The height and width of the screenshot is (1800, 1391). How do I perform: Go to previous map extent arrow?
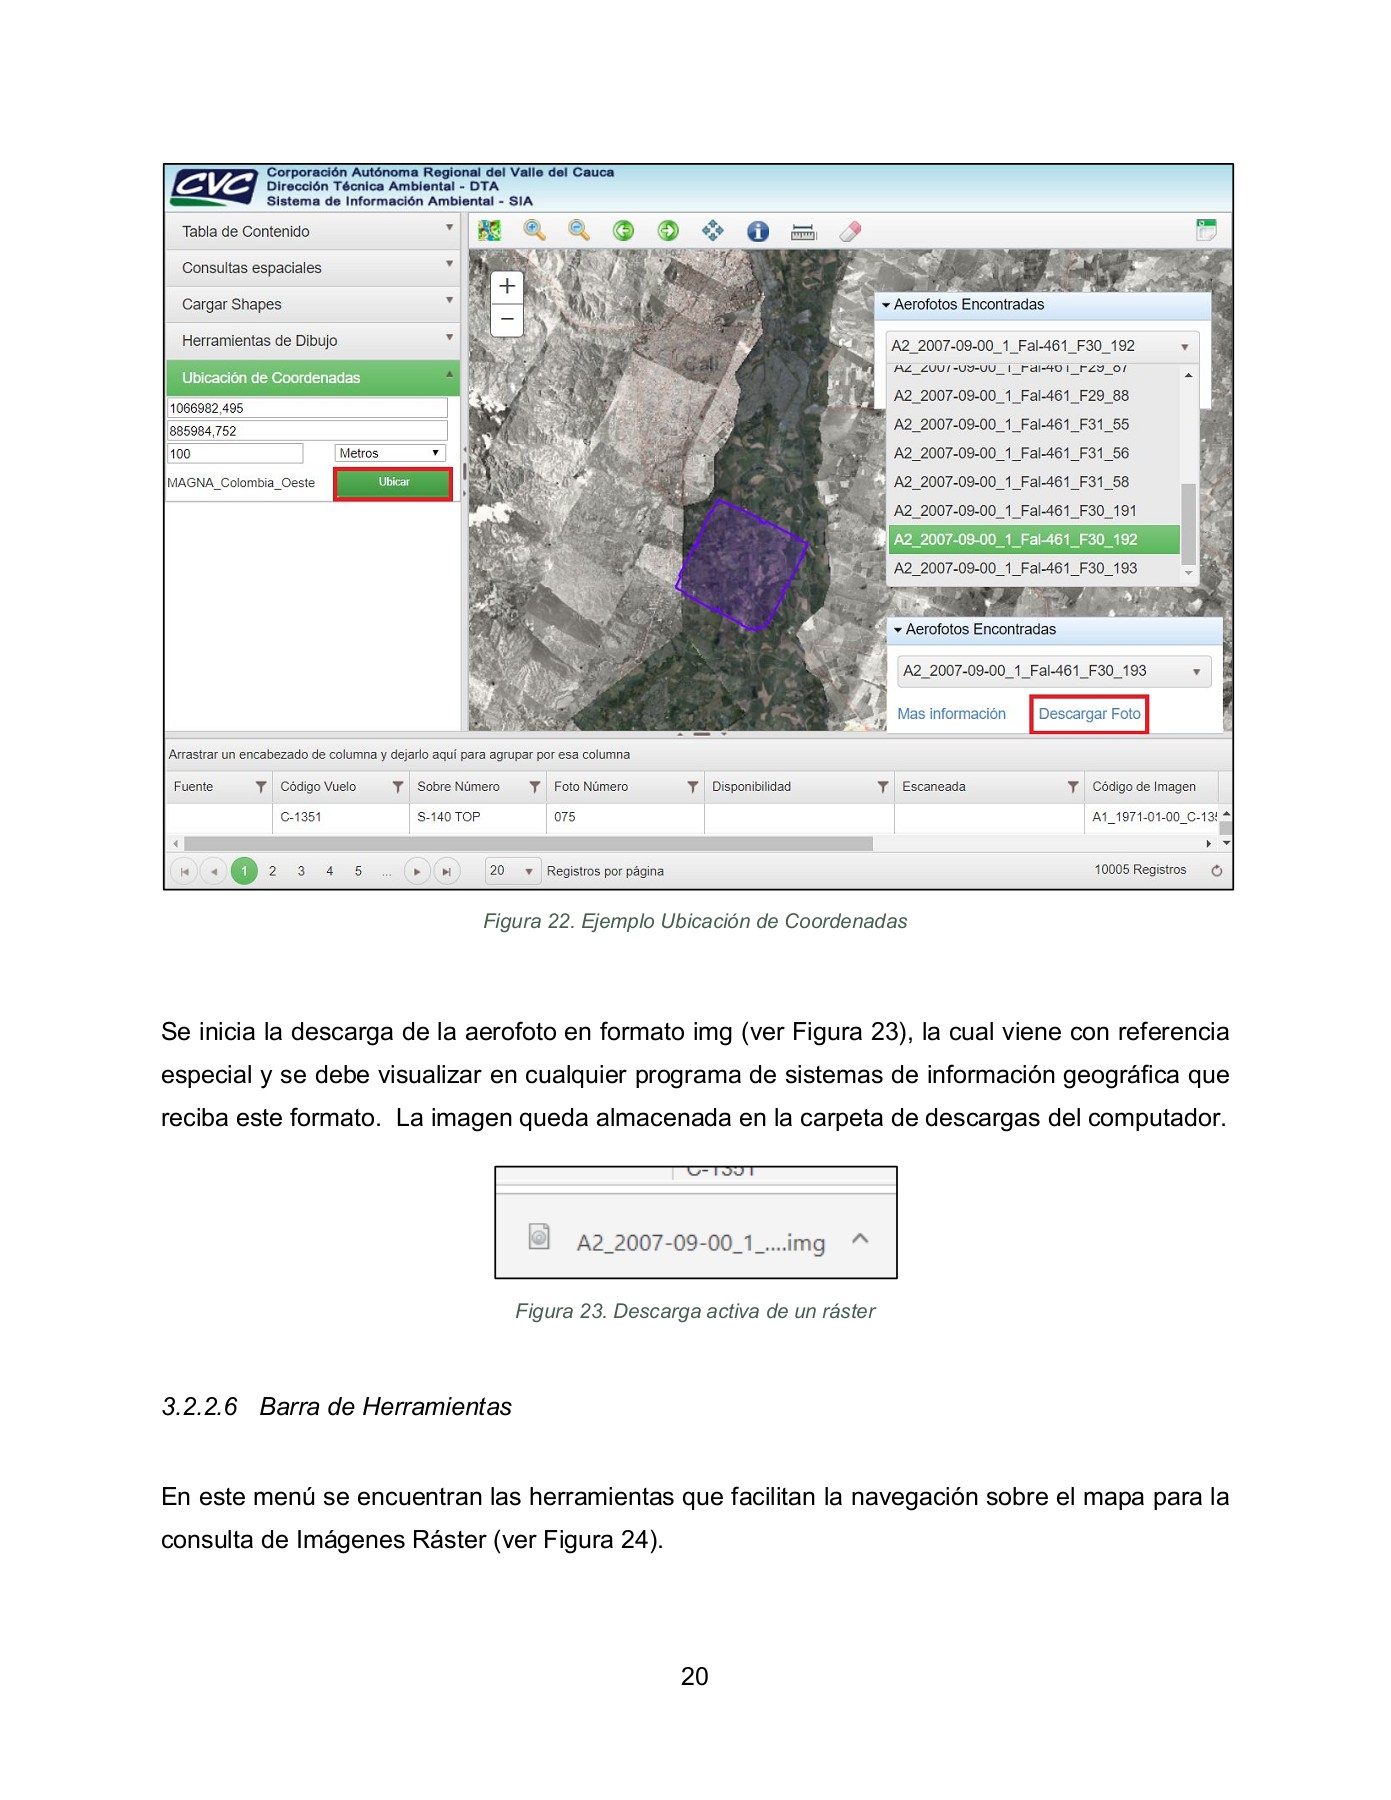[x=623, y=231]
